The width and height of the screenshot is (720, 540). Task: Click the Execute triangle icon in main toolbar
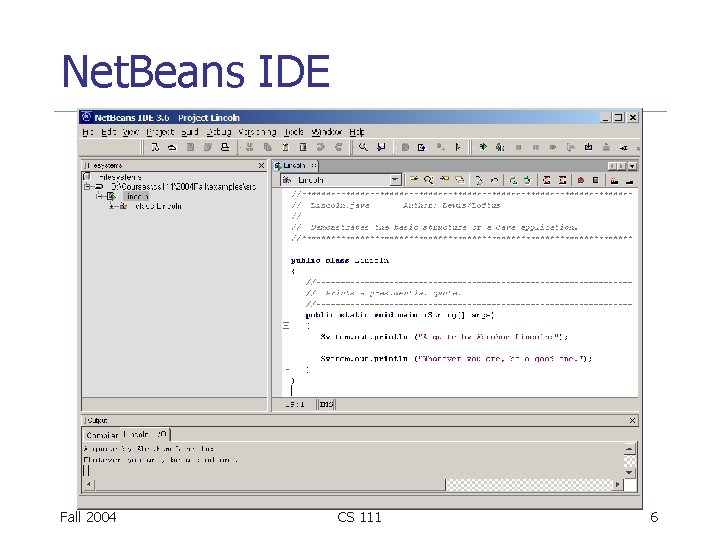(x=458, y=147)
